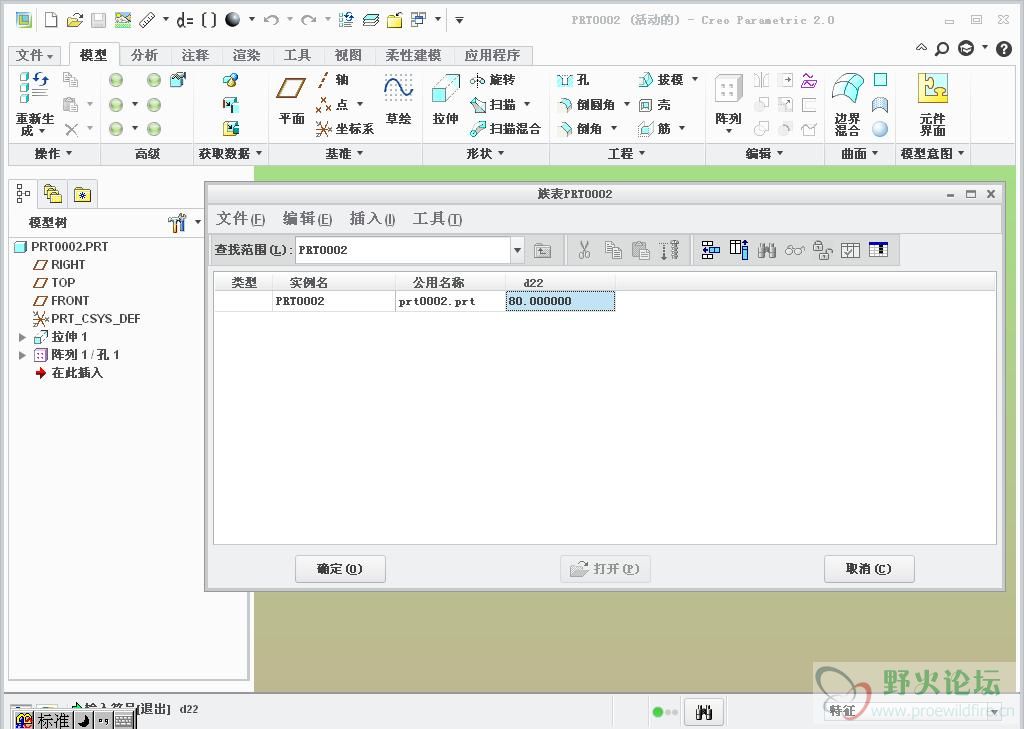Click the verify instances checkmark icon in family table
This screenshot has height=729, width=1024.
pos(850,250)
